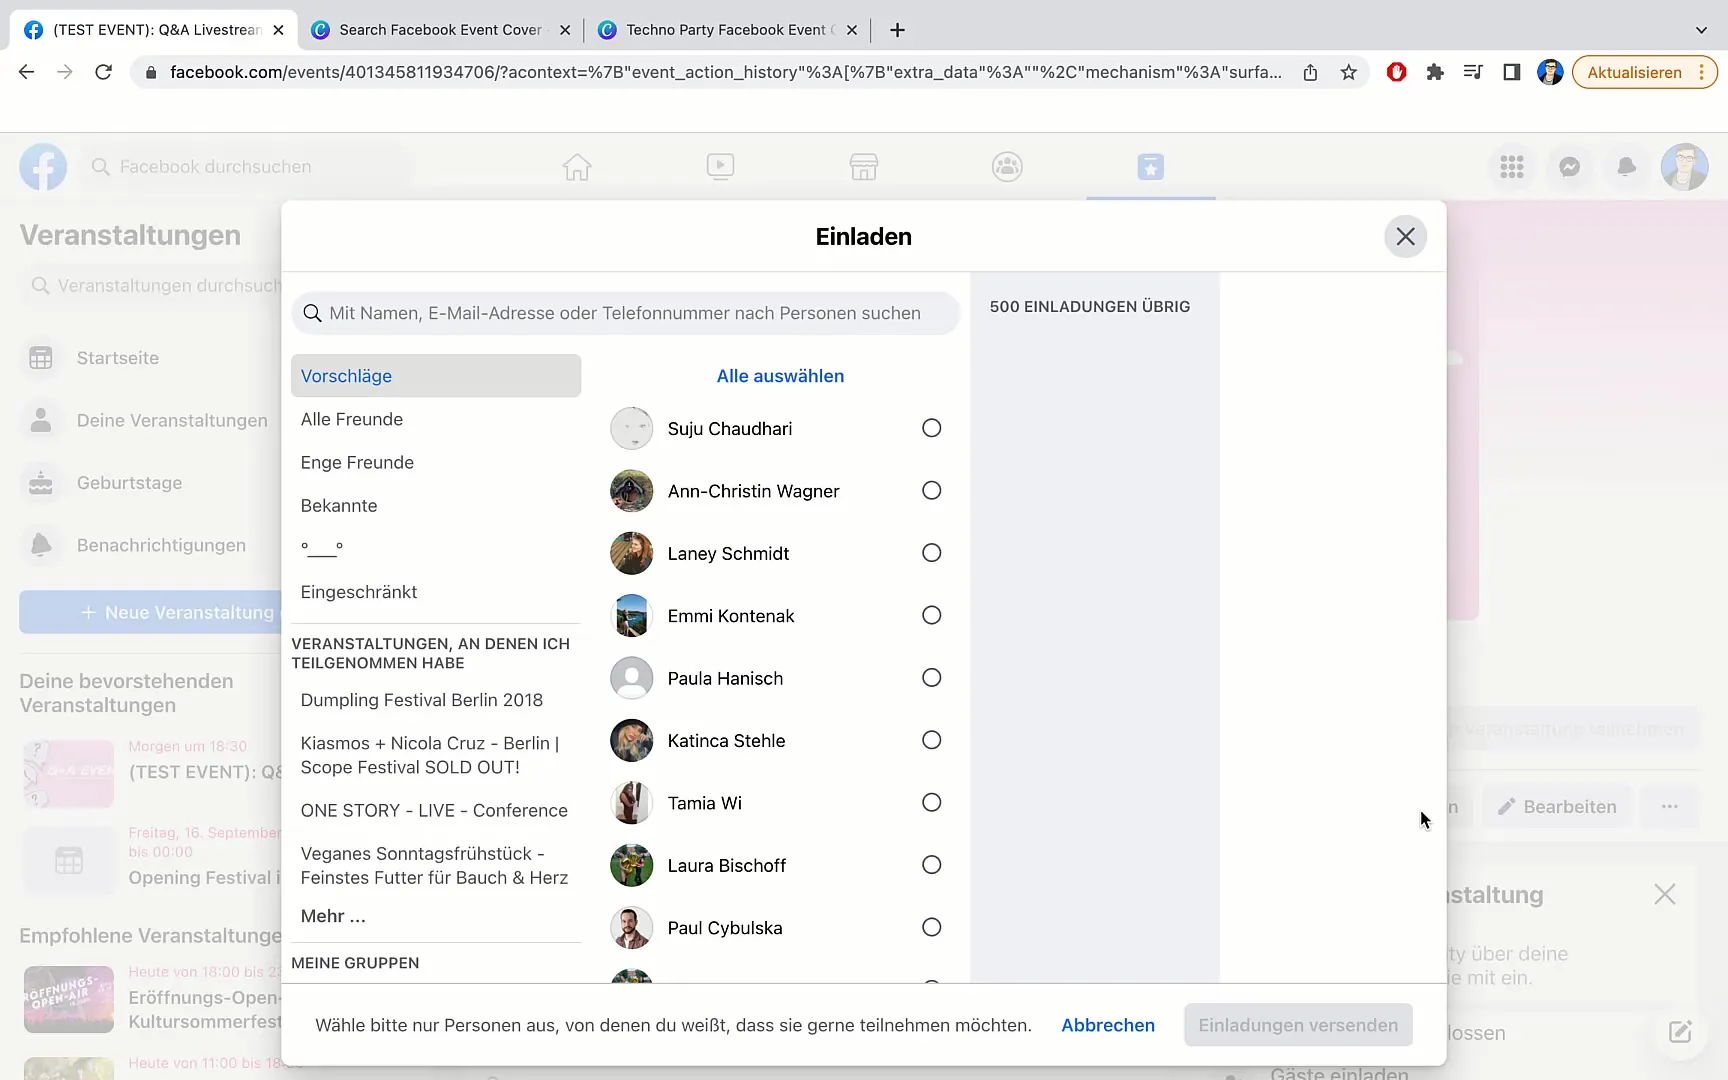
Task: Select Paul Cybulska radio button
Action: tap(931, 927)
